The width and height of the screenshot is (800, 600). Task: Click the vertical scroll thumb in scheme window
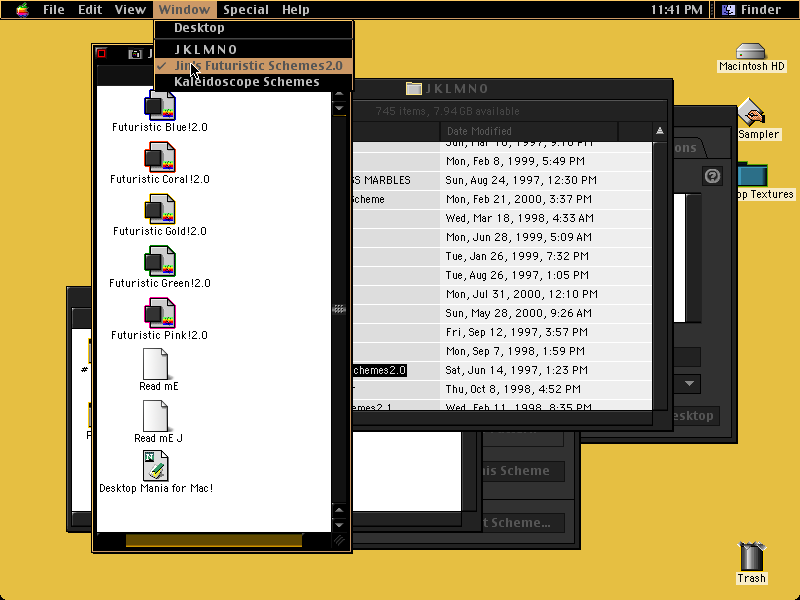[x=339, y=309]
